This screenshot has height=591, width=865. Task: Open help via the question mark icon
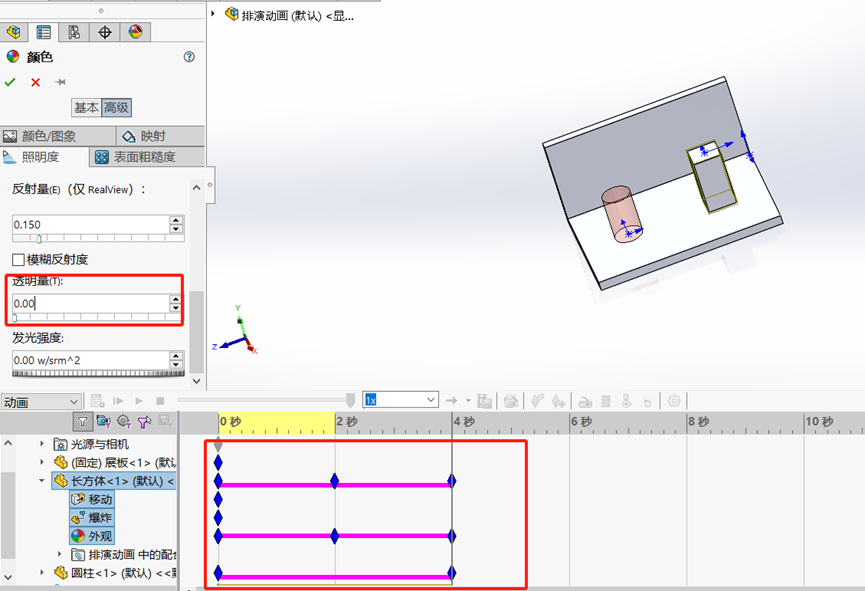coord(190,57)
